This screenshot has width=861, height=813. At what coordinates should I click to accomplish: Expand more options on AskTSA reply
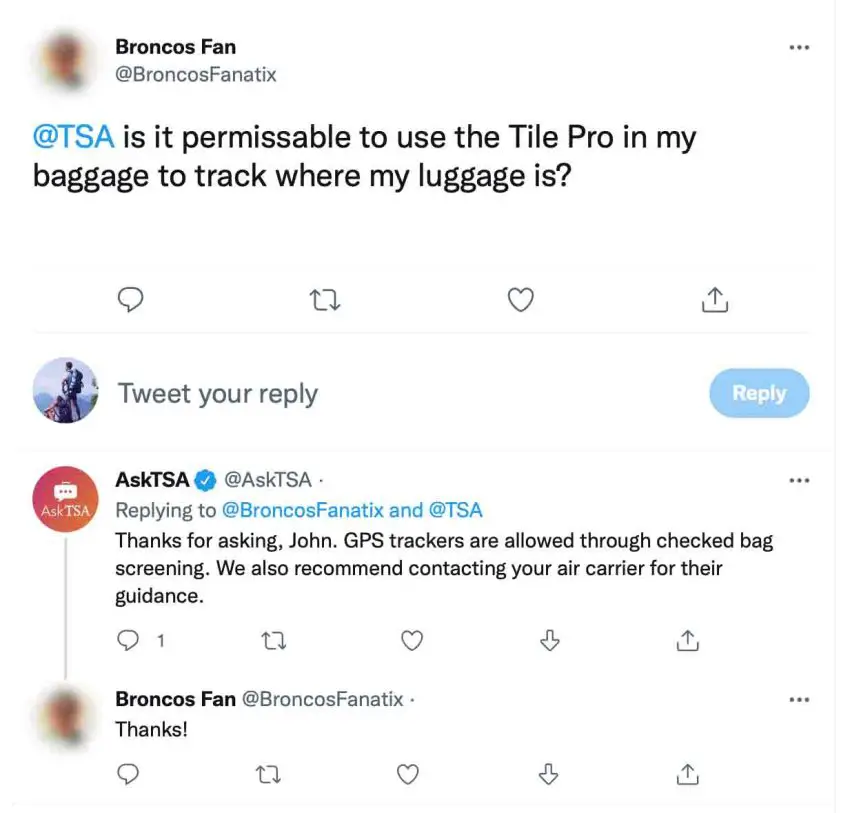point(798,480)
